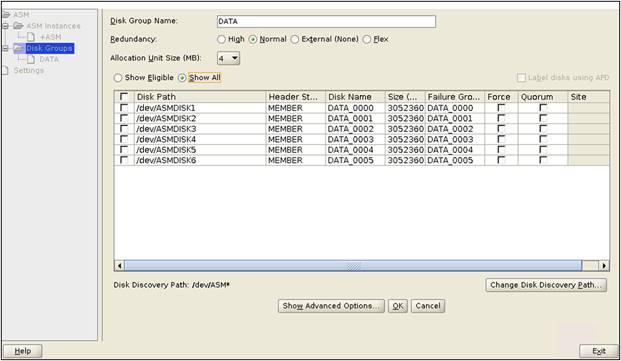The width and height of the screenshot is (621, 361).
Task: Mark DATA_0000 as Quorum disk
Action: point(543,108)
